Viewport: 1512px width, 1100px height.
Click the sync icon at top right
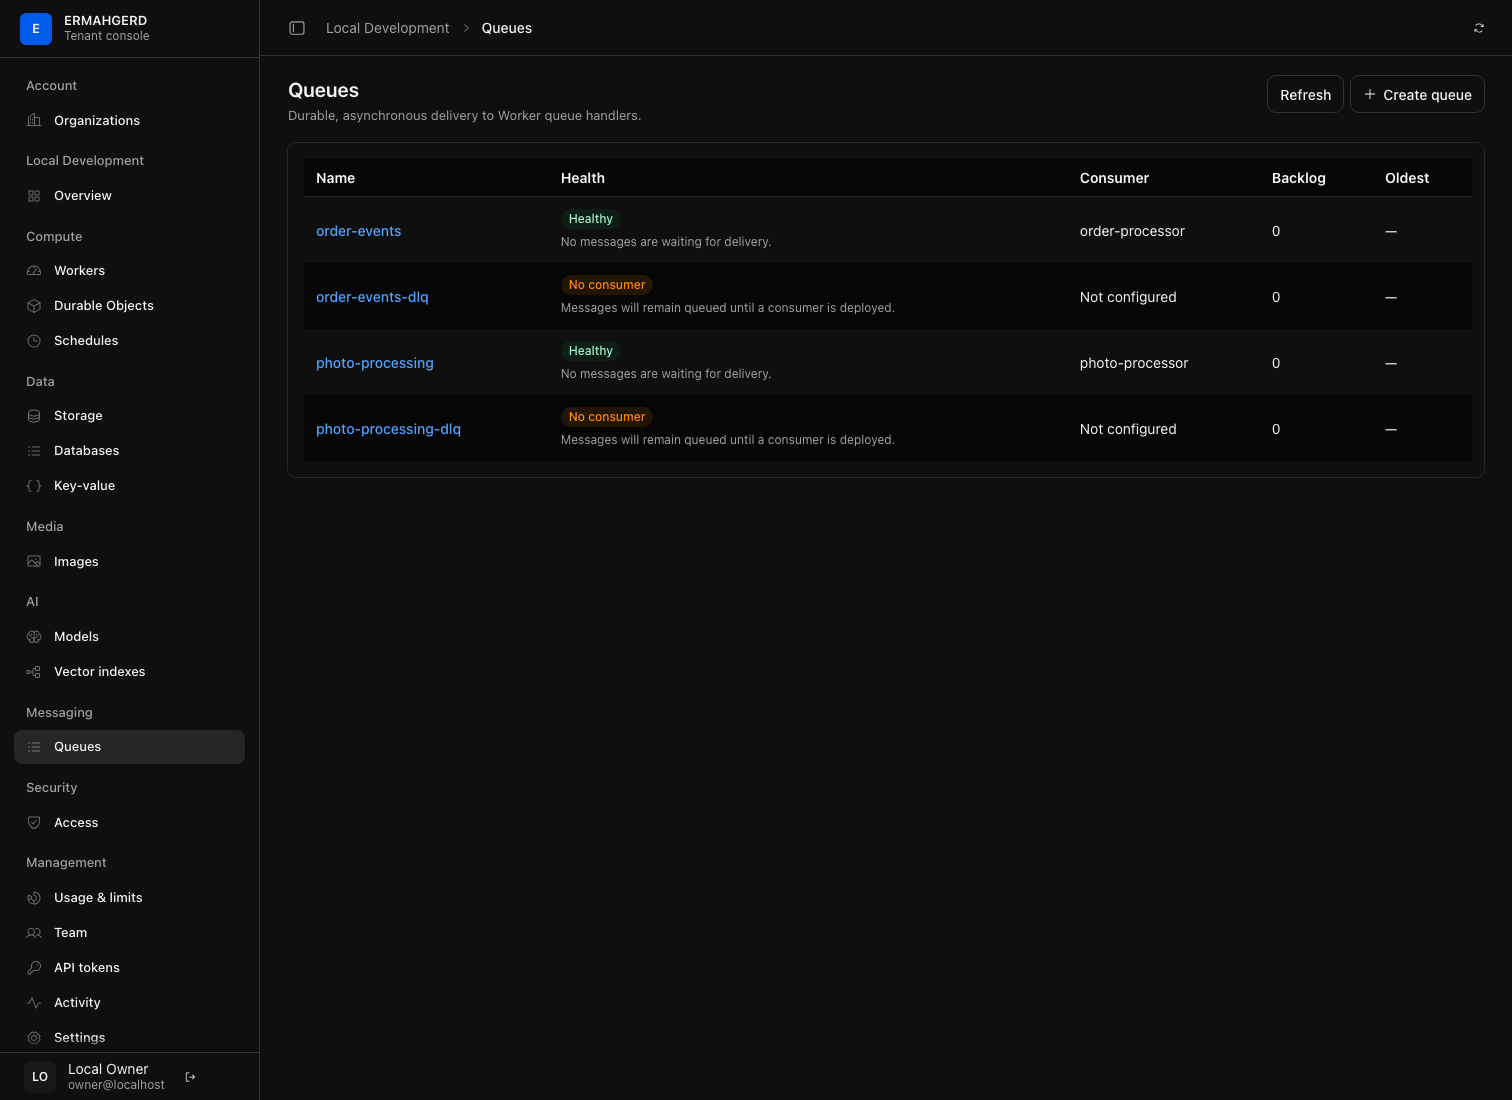(1479, 28)
